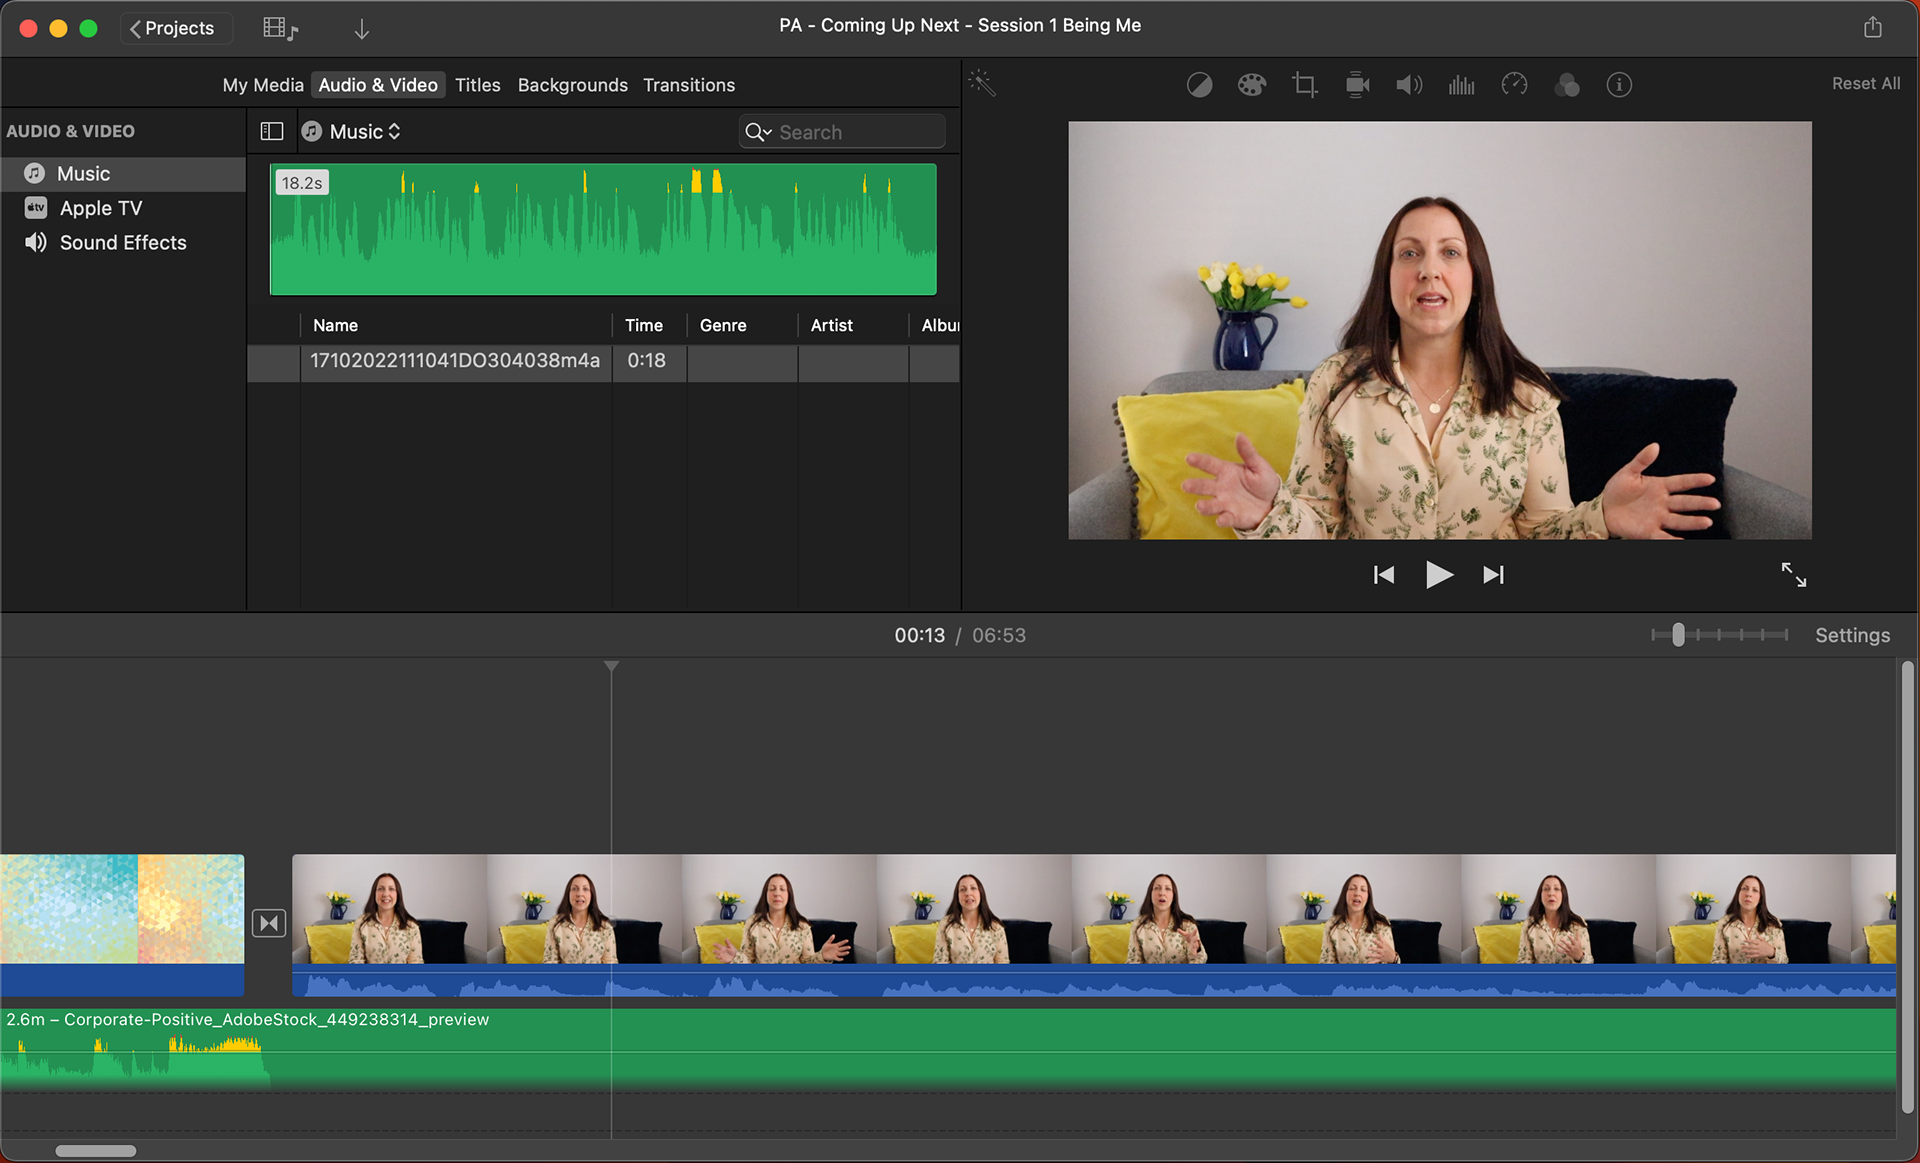This screenshot has height=1163, width=1920.
Task: Open the stabilization camera icon
Action: click(x=1357, y=85)
